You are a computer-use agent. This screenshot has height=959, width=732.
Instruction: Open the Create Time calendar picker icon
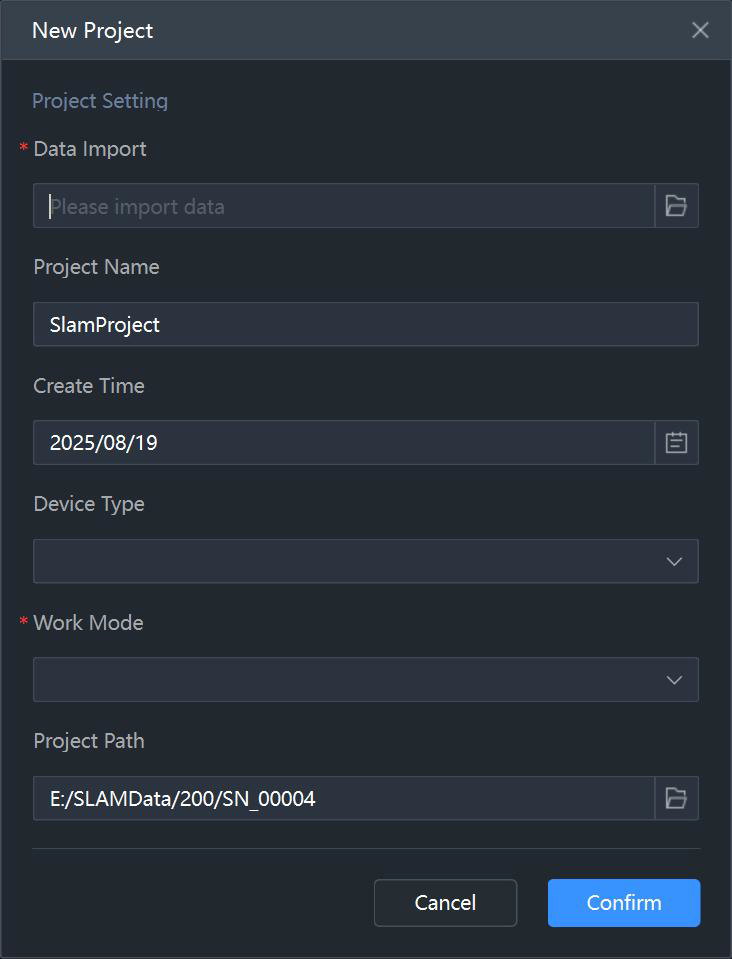pos(676,443)
